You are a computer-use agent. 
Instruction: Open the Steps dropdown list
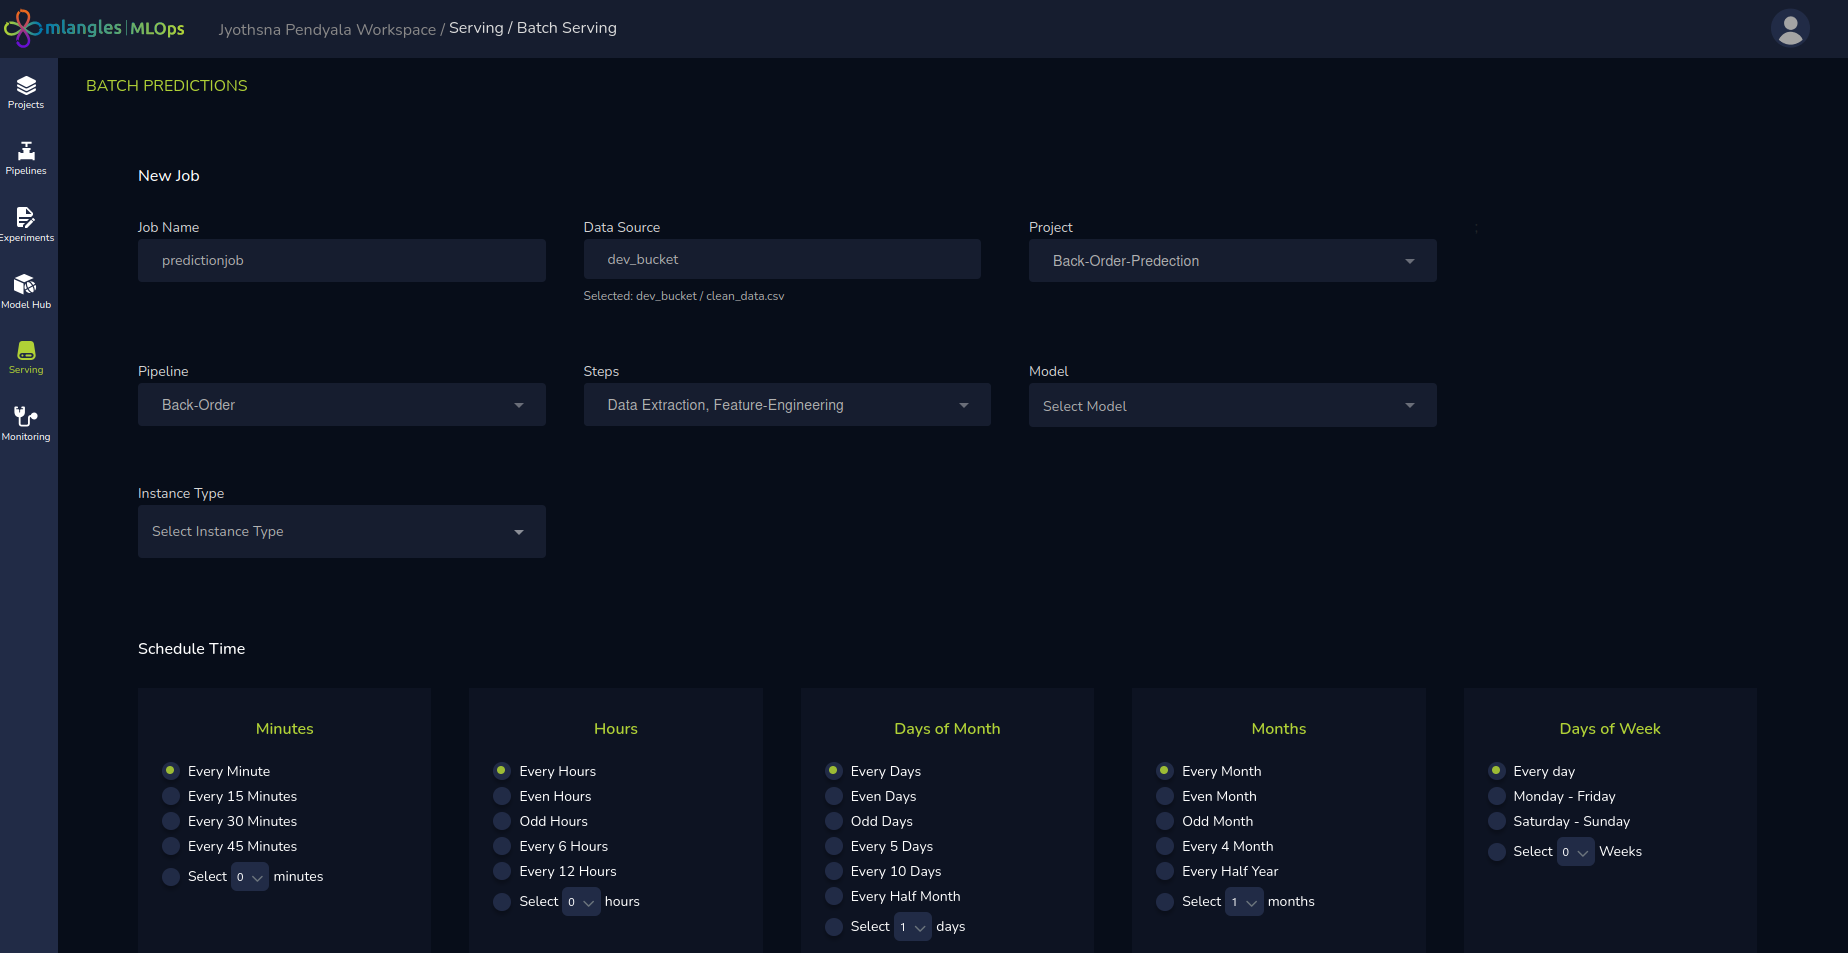pos(787,405)
